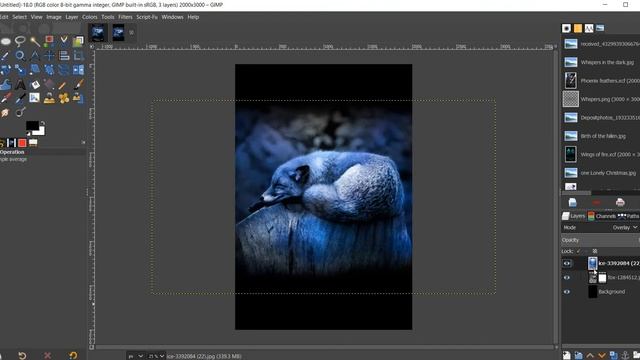
Task: Select the Dodge/Burn tool
Action: [x=20, y=112]
